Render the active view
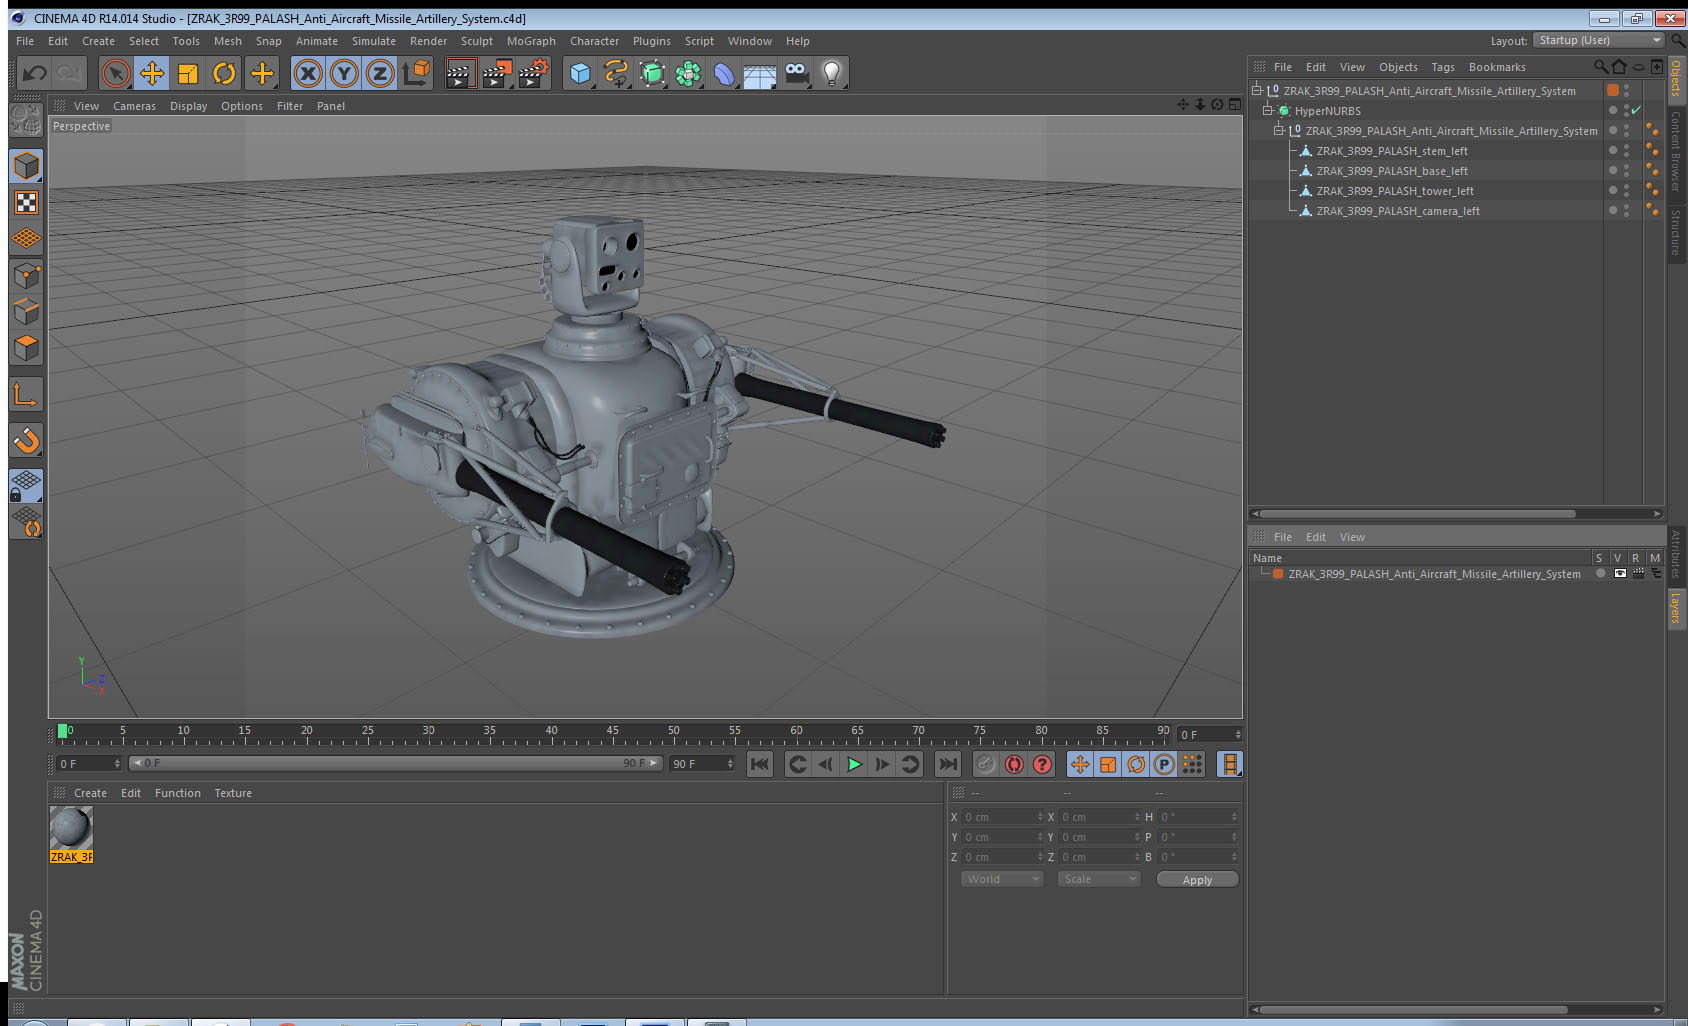 point(459,73)
